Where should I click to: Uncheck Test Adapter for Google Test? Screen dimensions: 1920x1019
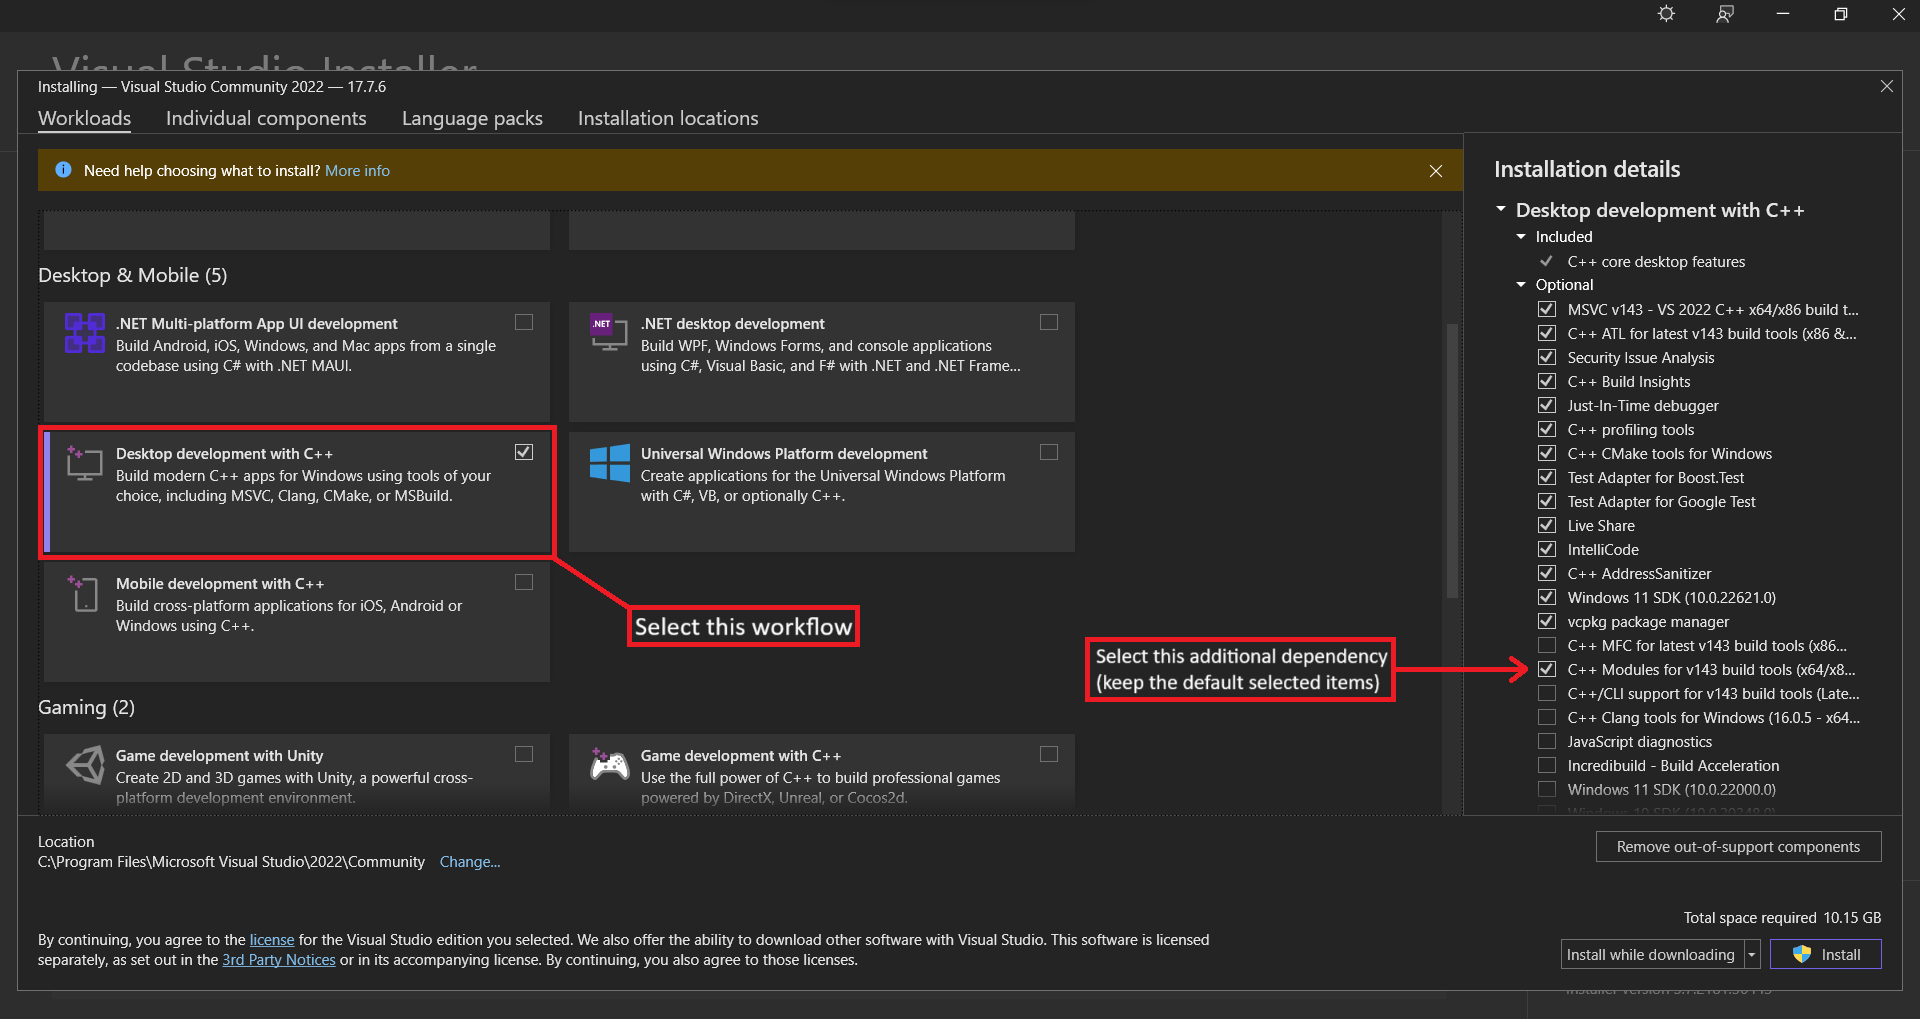[1547, 501]
